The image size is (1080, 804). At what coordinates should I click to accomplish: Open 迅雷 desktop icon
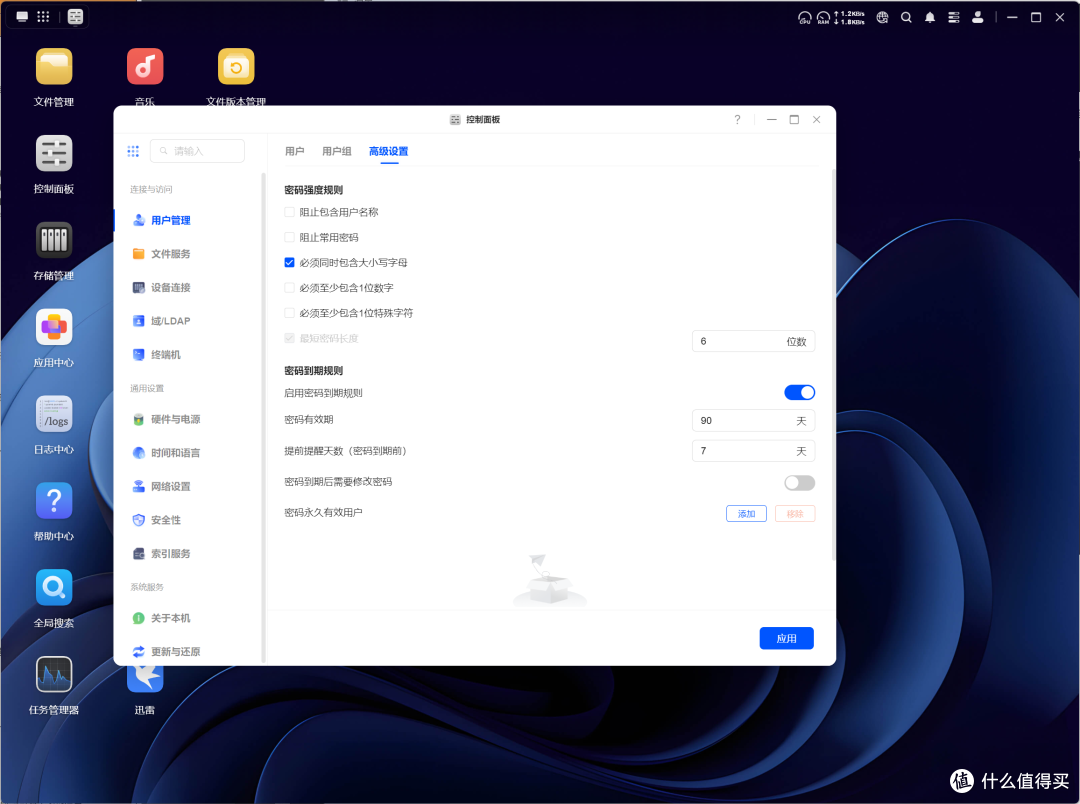[145, 679]
